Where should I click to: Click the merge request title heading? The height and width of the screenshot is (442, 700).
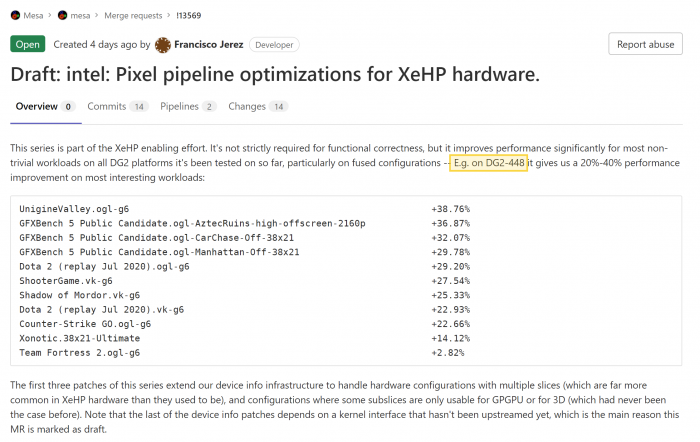pyautogui.click(x=275, y=74)
